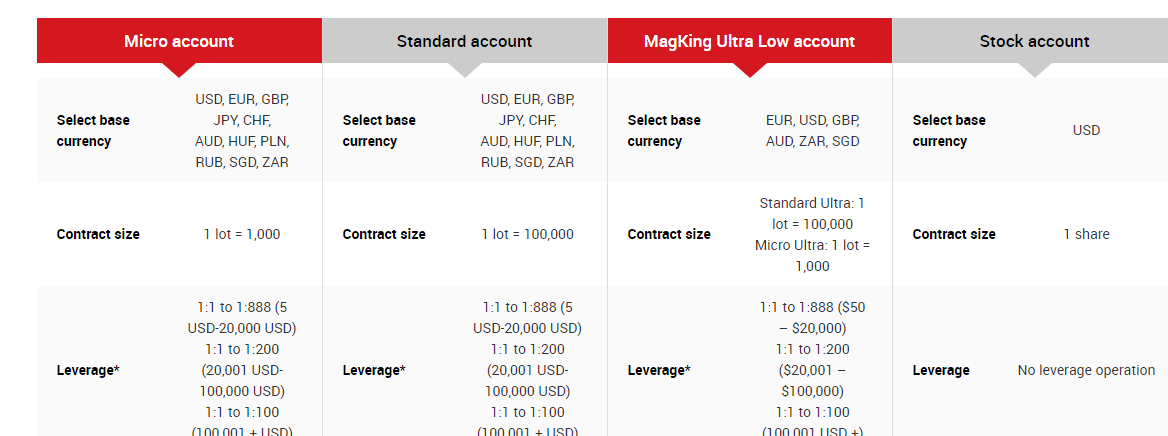This screenshot has height=436, width=1168.
Task: Select the Standard account header
Action: 465,41
